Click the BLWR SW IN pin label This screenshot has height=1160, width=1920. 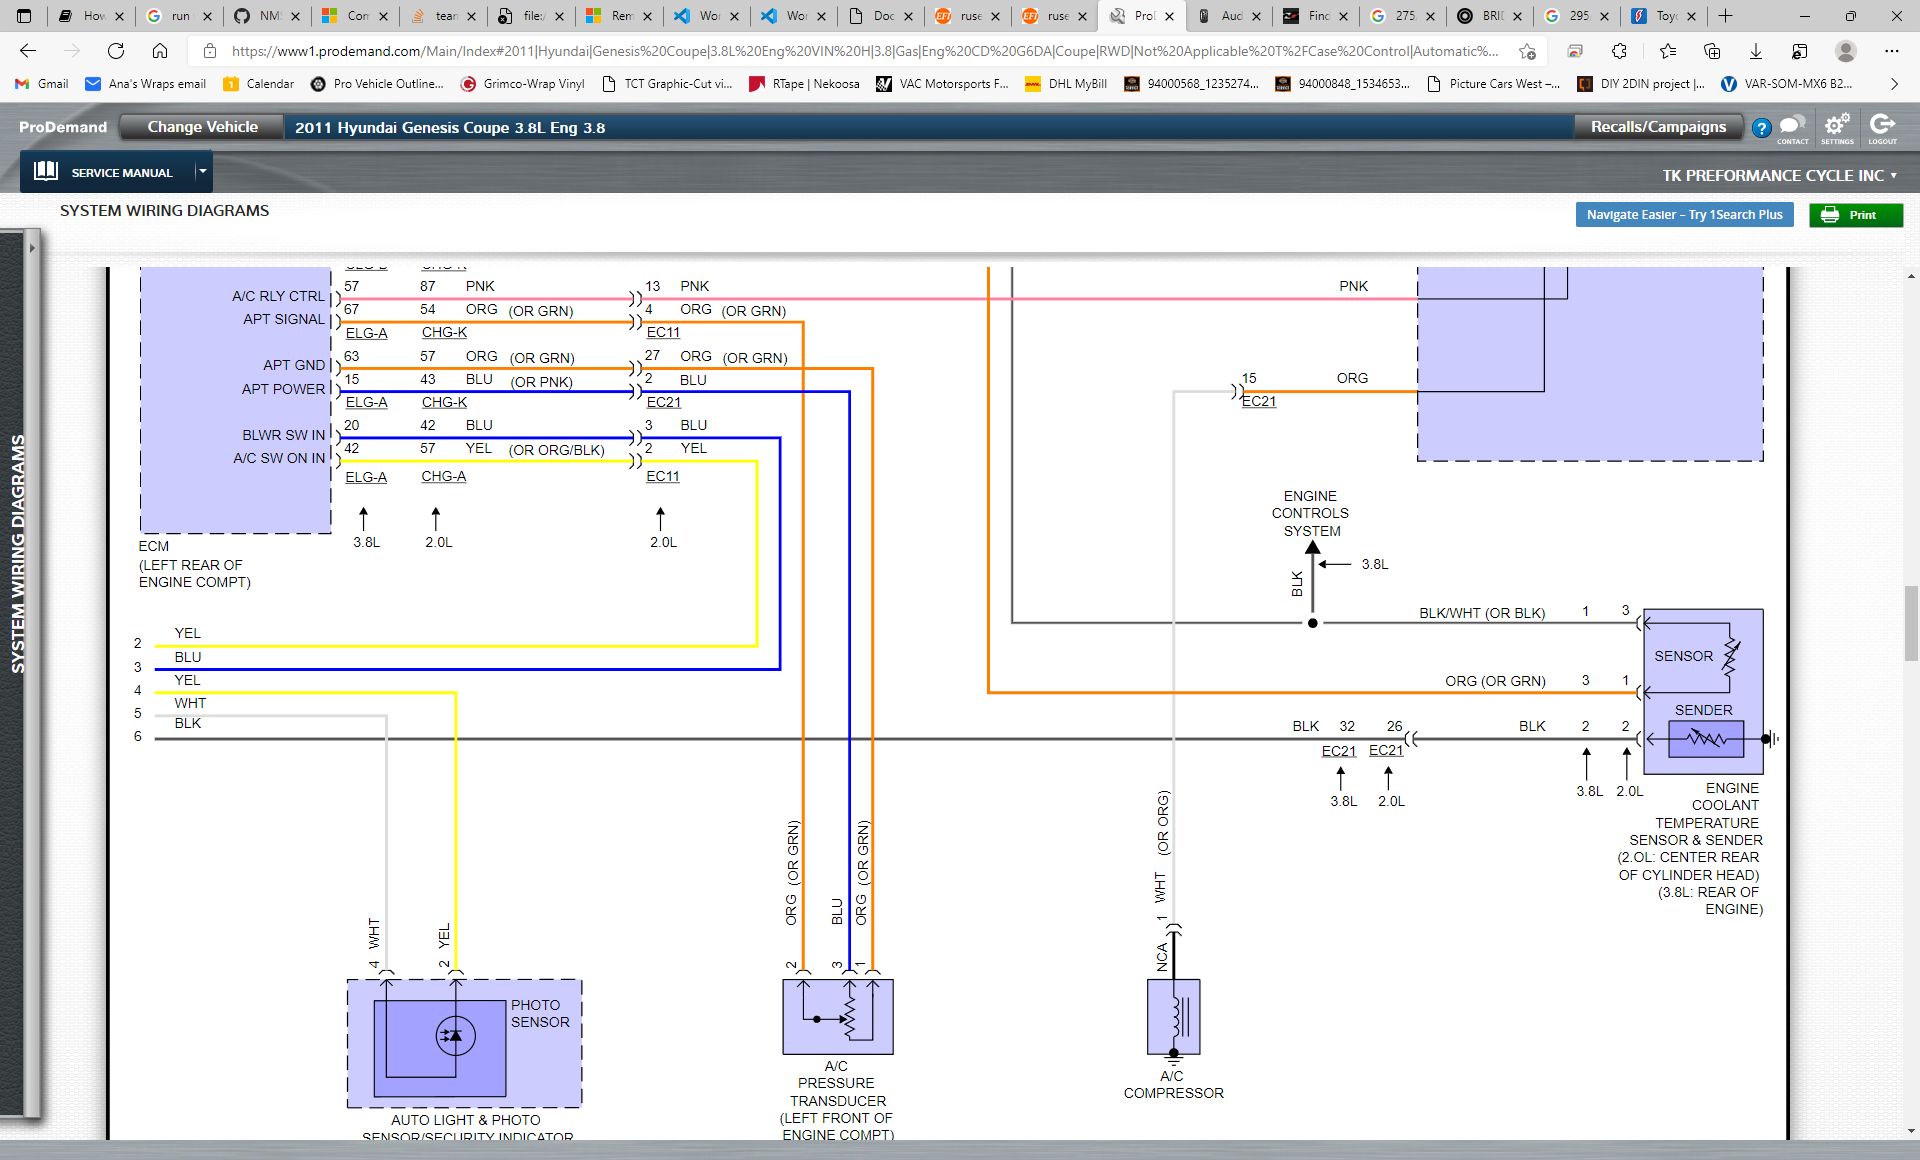[283, 435]
